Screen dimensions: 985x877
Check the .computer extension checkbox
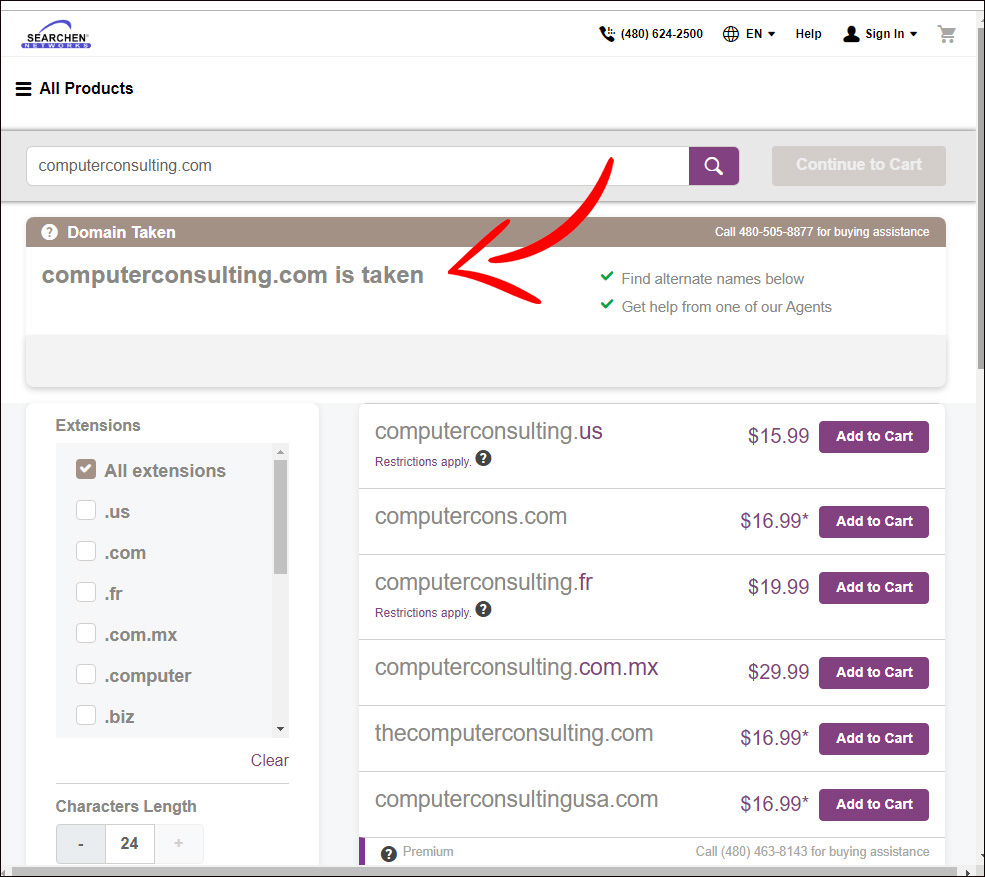(86, 674)
